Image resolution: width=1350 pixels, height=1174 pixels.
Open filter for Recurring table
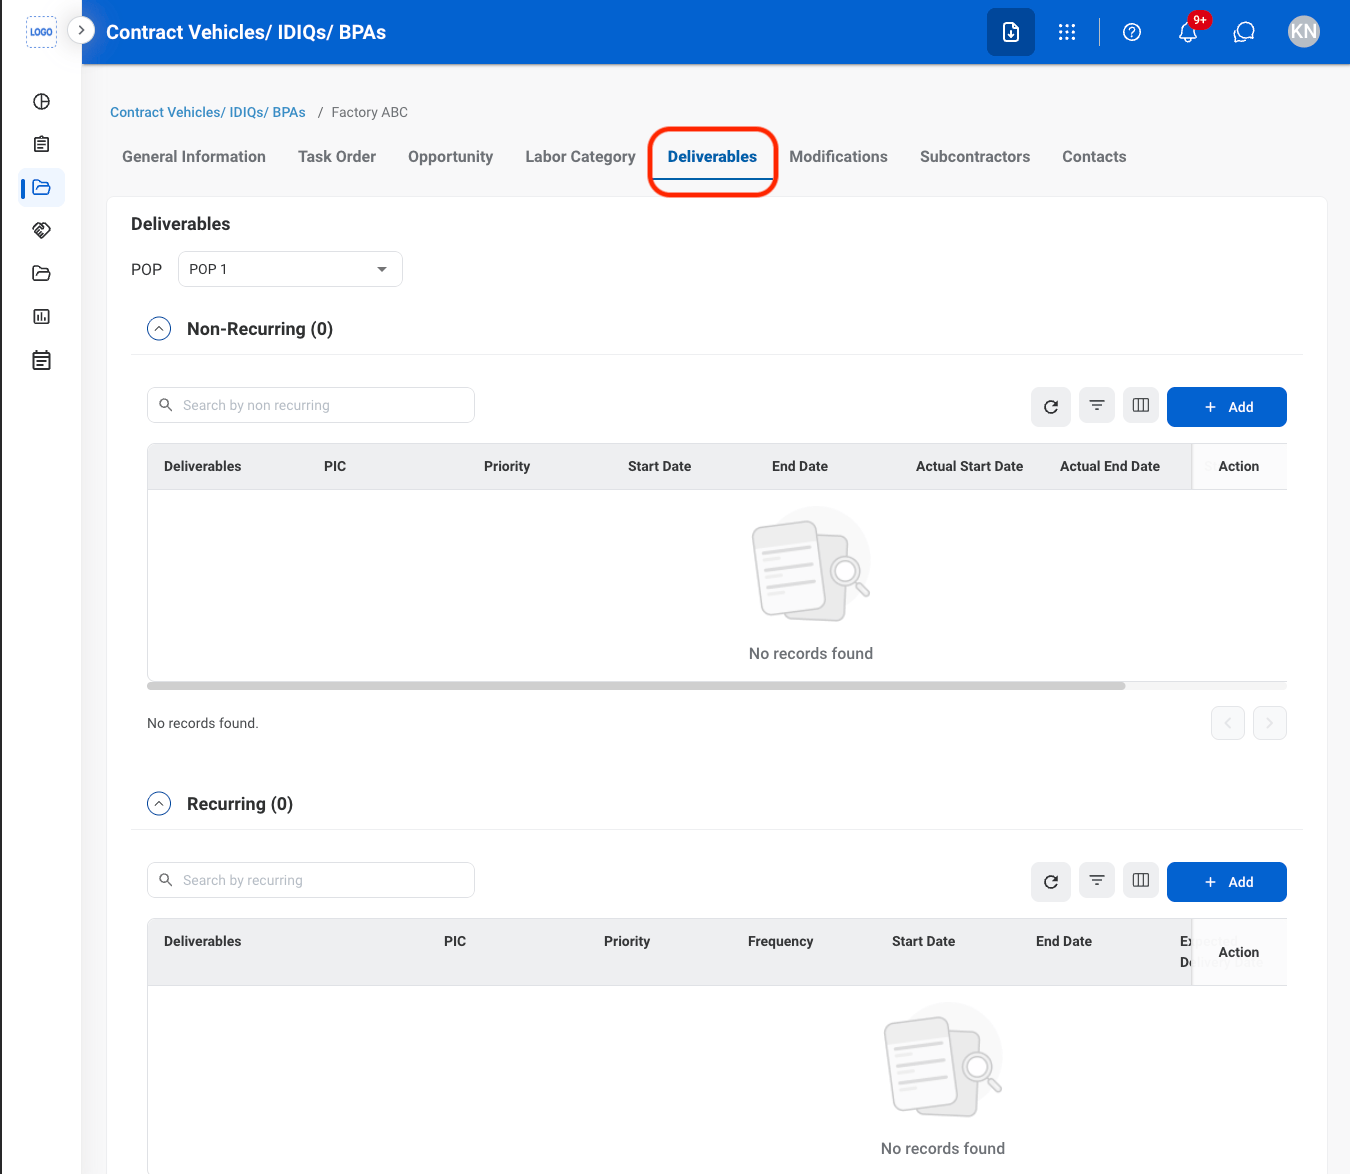tap(1097, 880)
